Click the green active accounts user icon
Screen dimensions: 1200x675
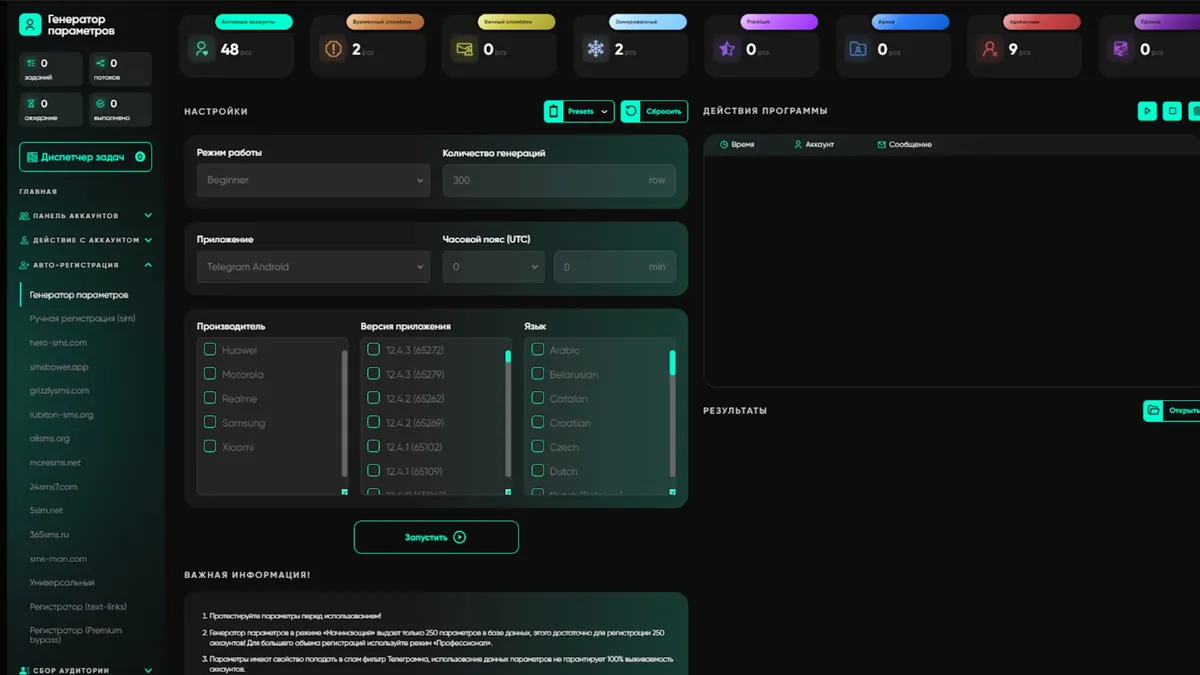pos(202,49)
